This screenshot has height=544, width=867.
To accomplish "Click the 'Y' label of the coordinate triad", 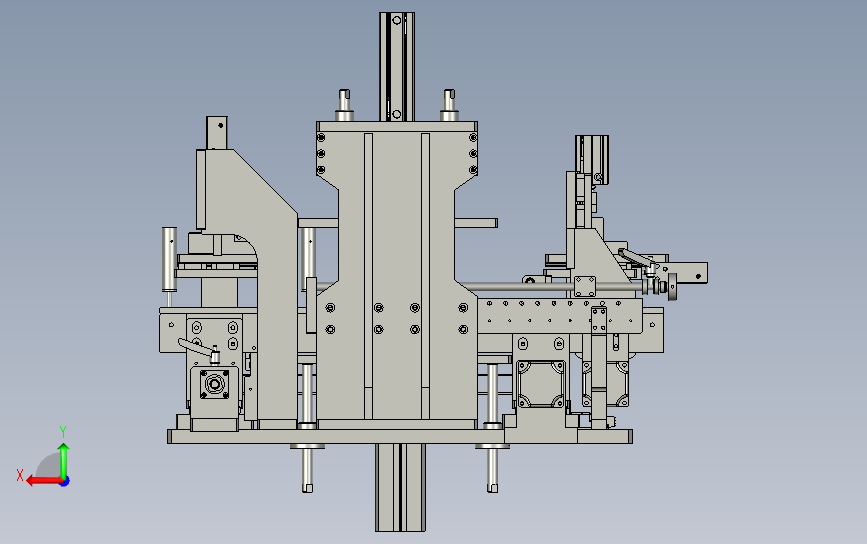I will (63, 431).
